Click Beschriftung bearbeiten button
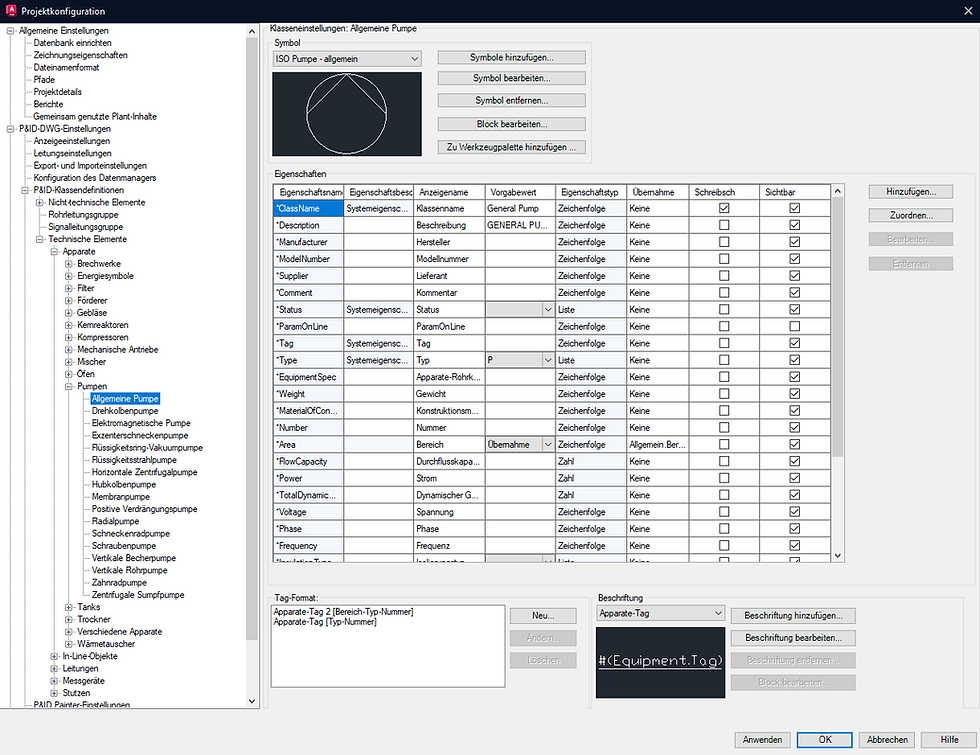The height and width of the screenshot is (755, 980). point(793,638)
